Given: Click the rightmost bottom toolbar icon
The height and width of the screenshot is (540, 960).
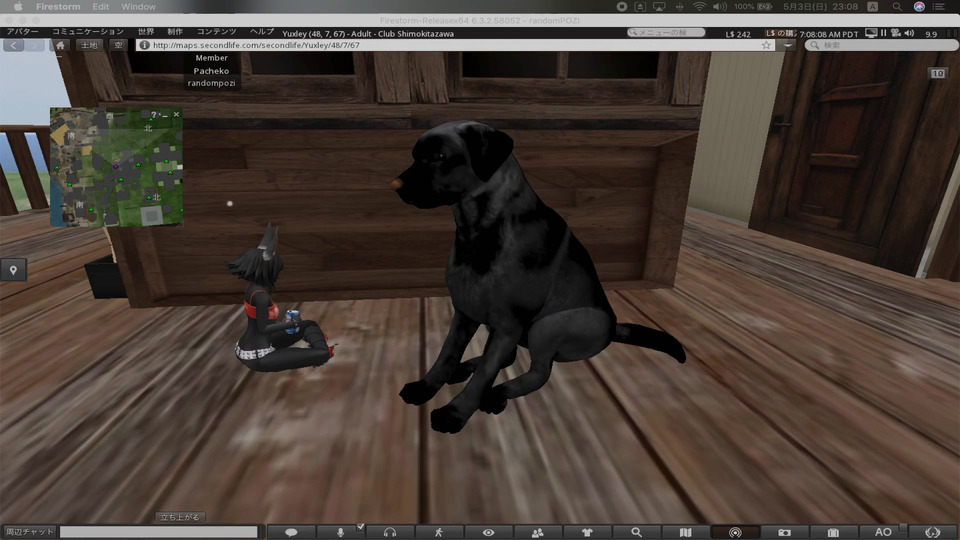Looking at the screenshot, I should click(x=932, y=532).
